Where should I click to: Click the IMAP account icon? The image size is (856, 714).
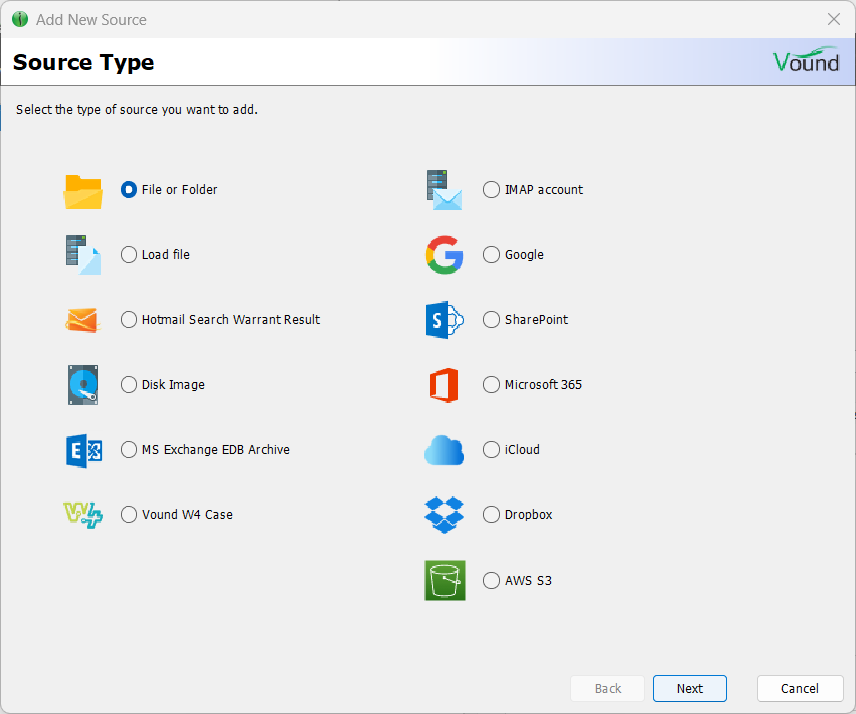(444, 189)
